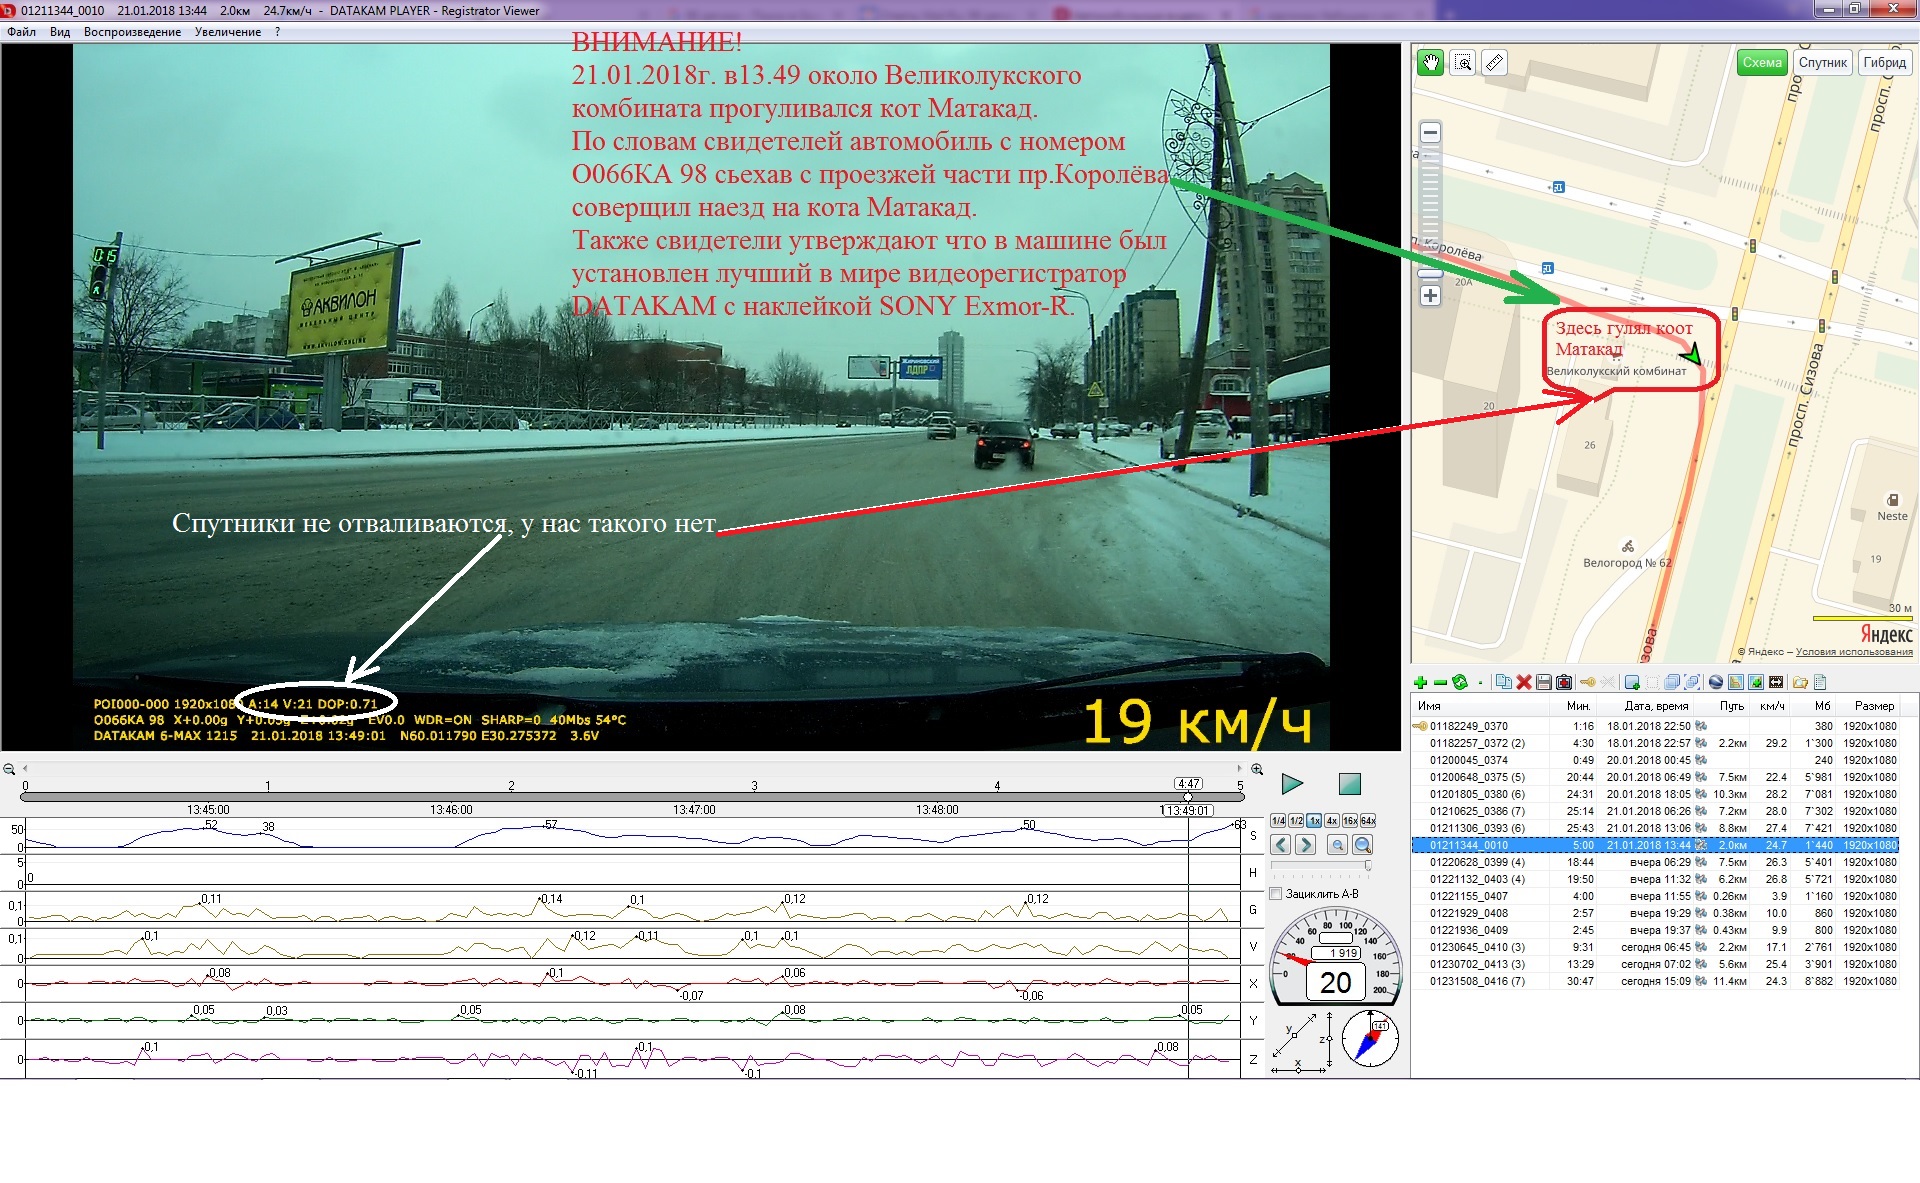
Task: Click the green plus add-file icon
Action: pyautogui.click(x=1420, y=683)
